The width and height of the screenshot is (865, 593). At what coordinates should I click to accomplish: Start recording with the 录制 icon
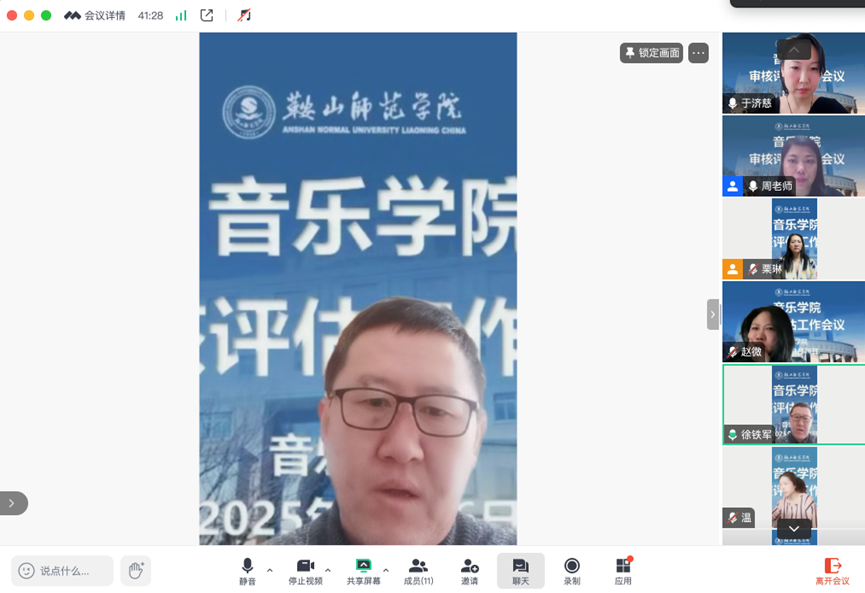[572, 571]
